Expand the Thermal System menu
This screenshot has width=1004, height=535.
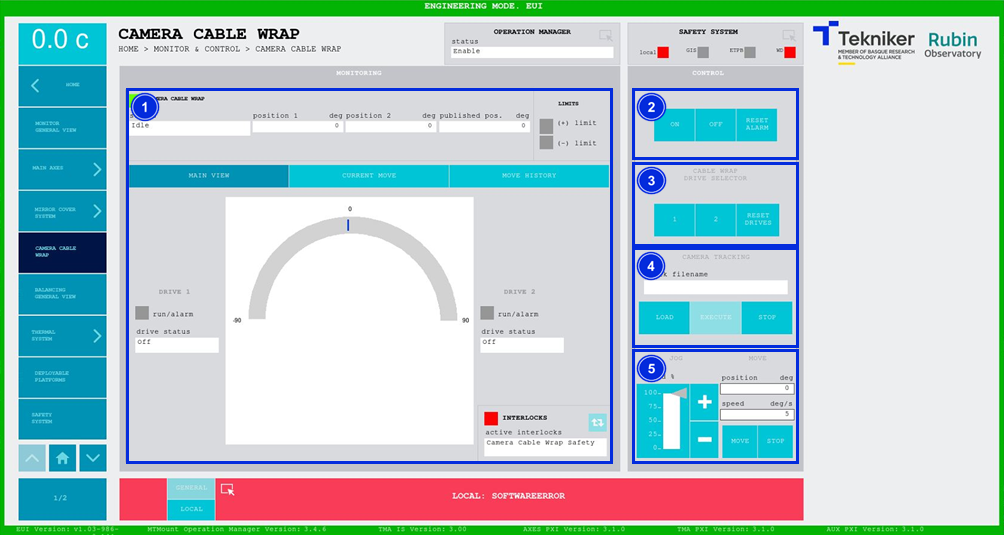click(62, 336)
